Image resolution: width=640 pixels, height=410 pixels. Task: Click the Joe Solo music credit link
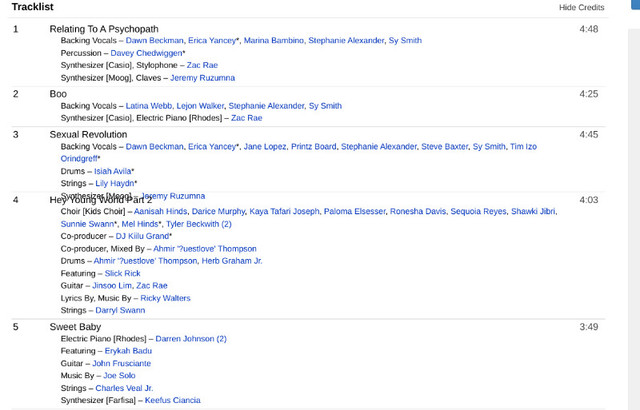pyautogui.click(x=118, y=375)
